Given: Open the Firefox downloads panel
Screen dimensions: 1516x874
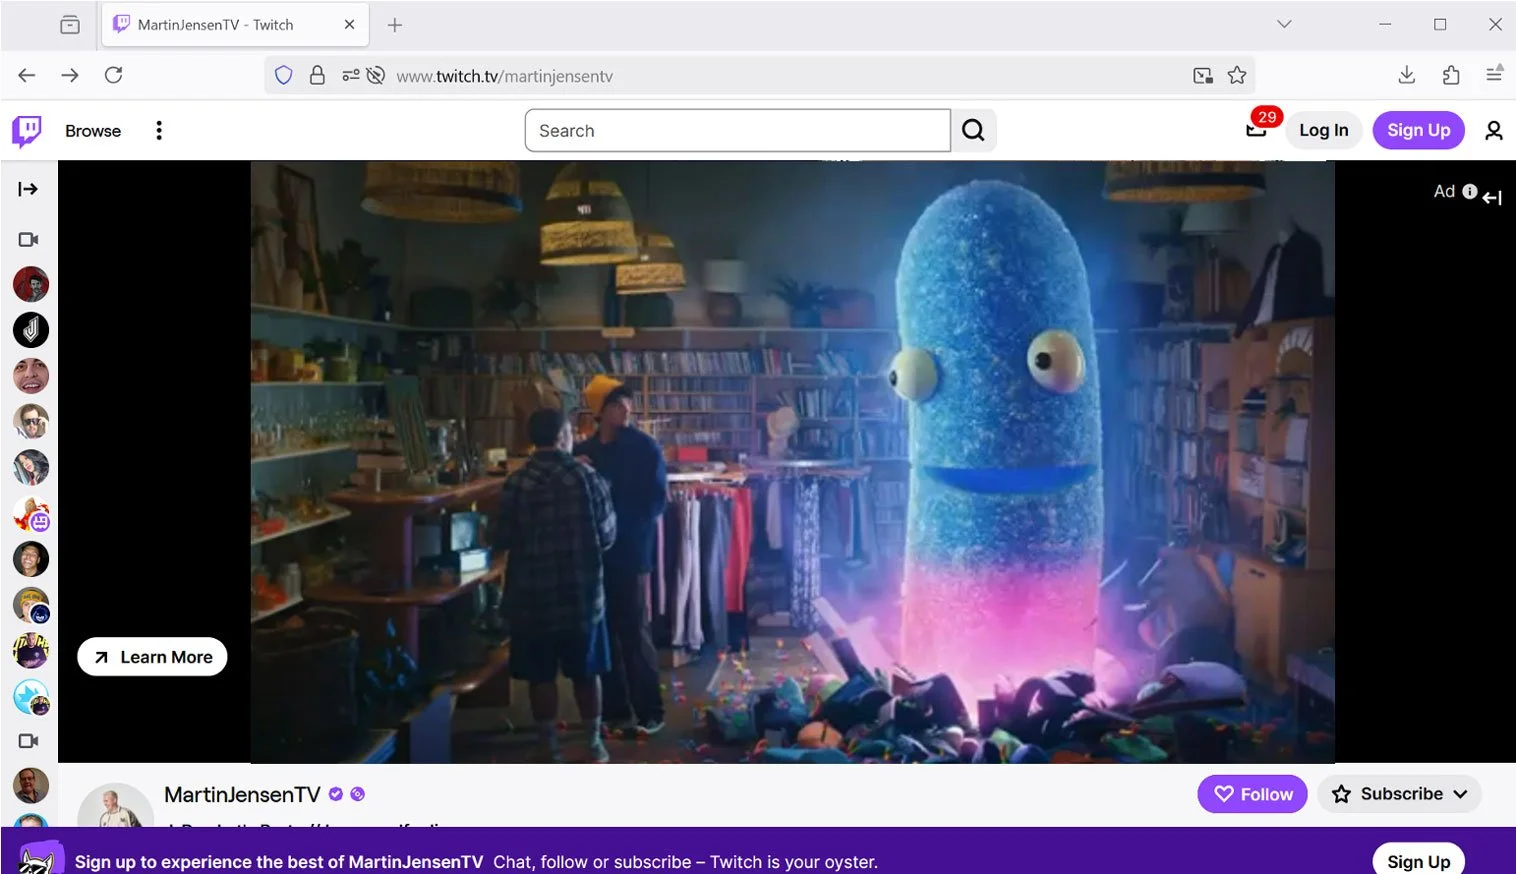Looking at the screenshot, I should click(x=1407, y=75).
